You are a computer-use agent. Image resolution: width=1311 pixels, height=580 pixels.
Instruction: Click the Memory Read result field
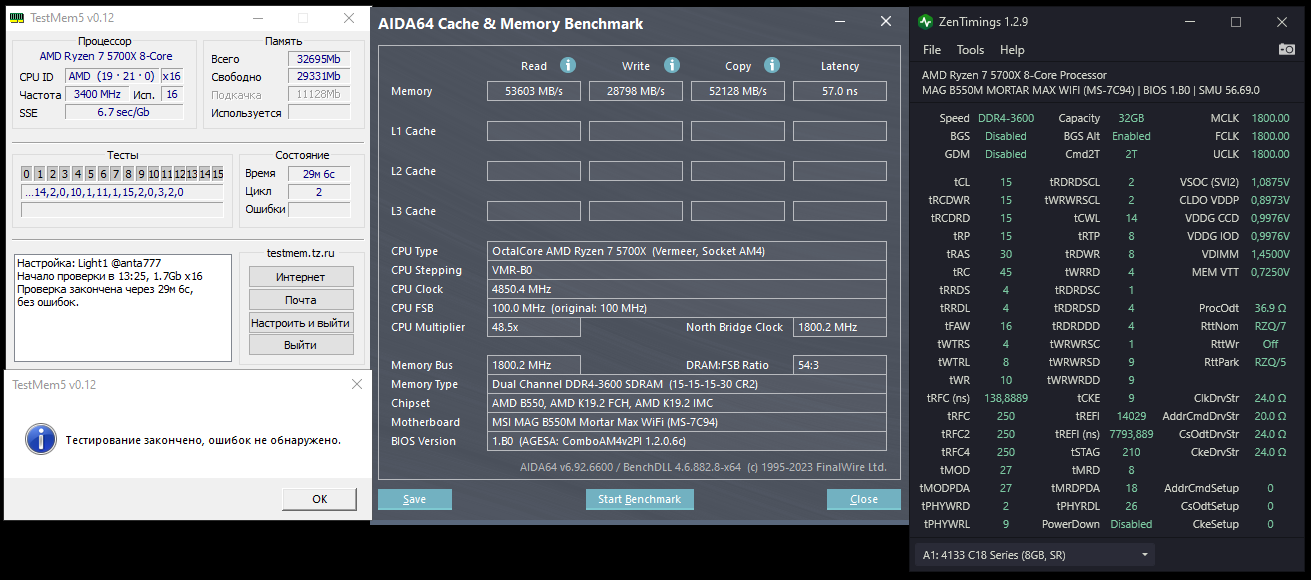[535, 91]
